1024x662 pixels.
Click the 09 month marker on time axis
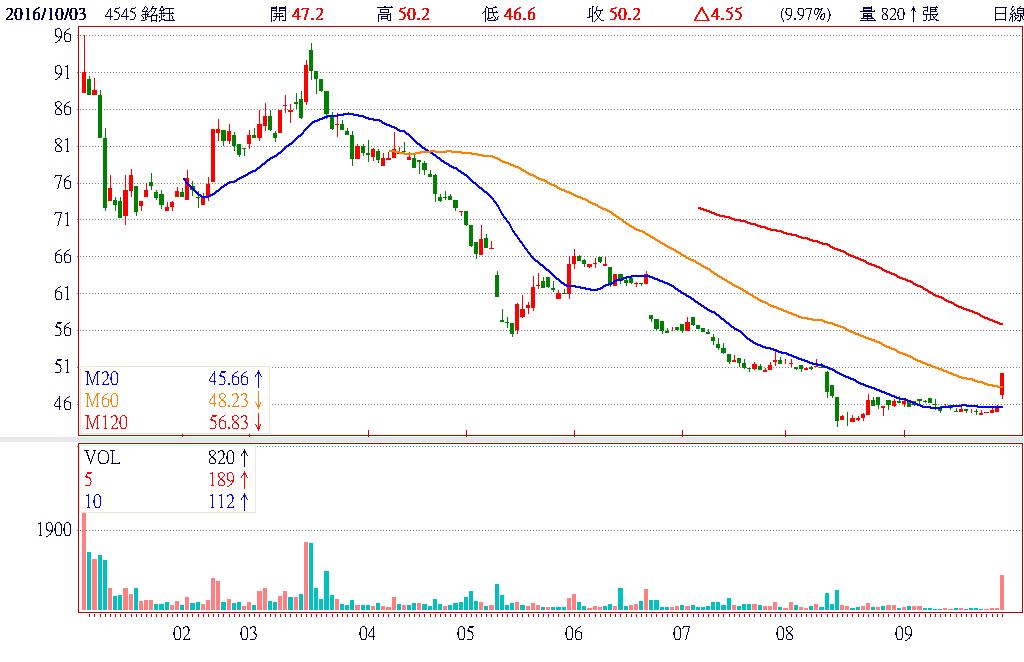[x=904, y=633]
